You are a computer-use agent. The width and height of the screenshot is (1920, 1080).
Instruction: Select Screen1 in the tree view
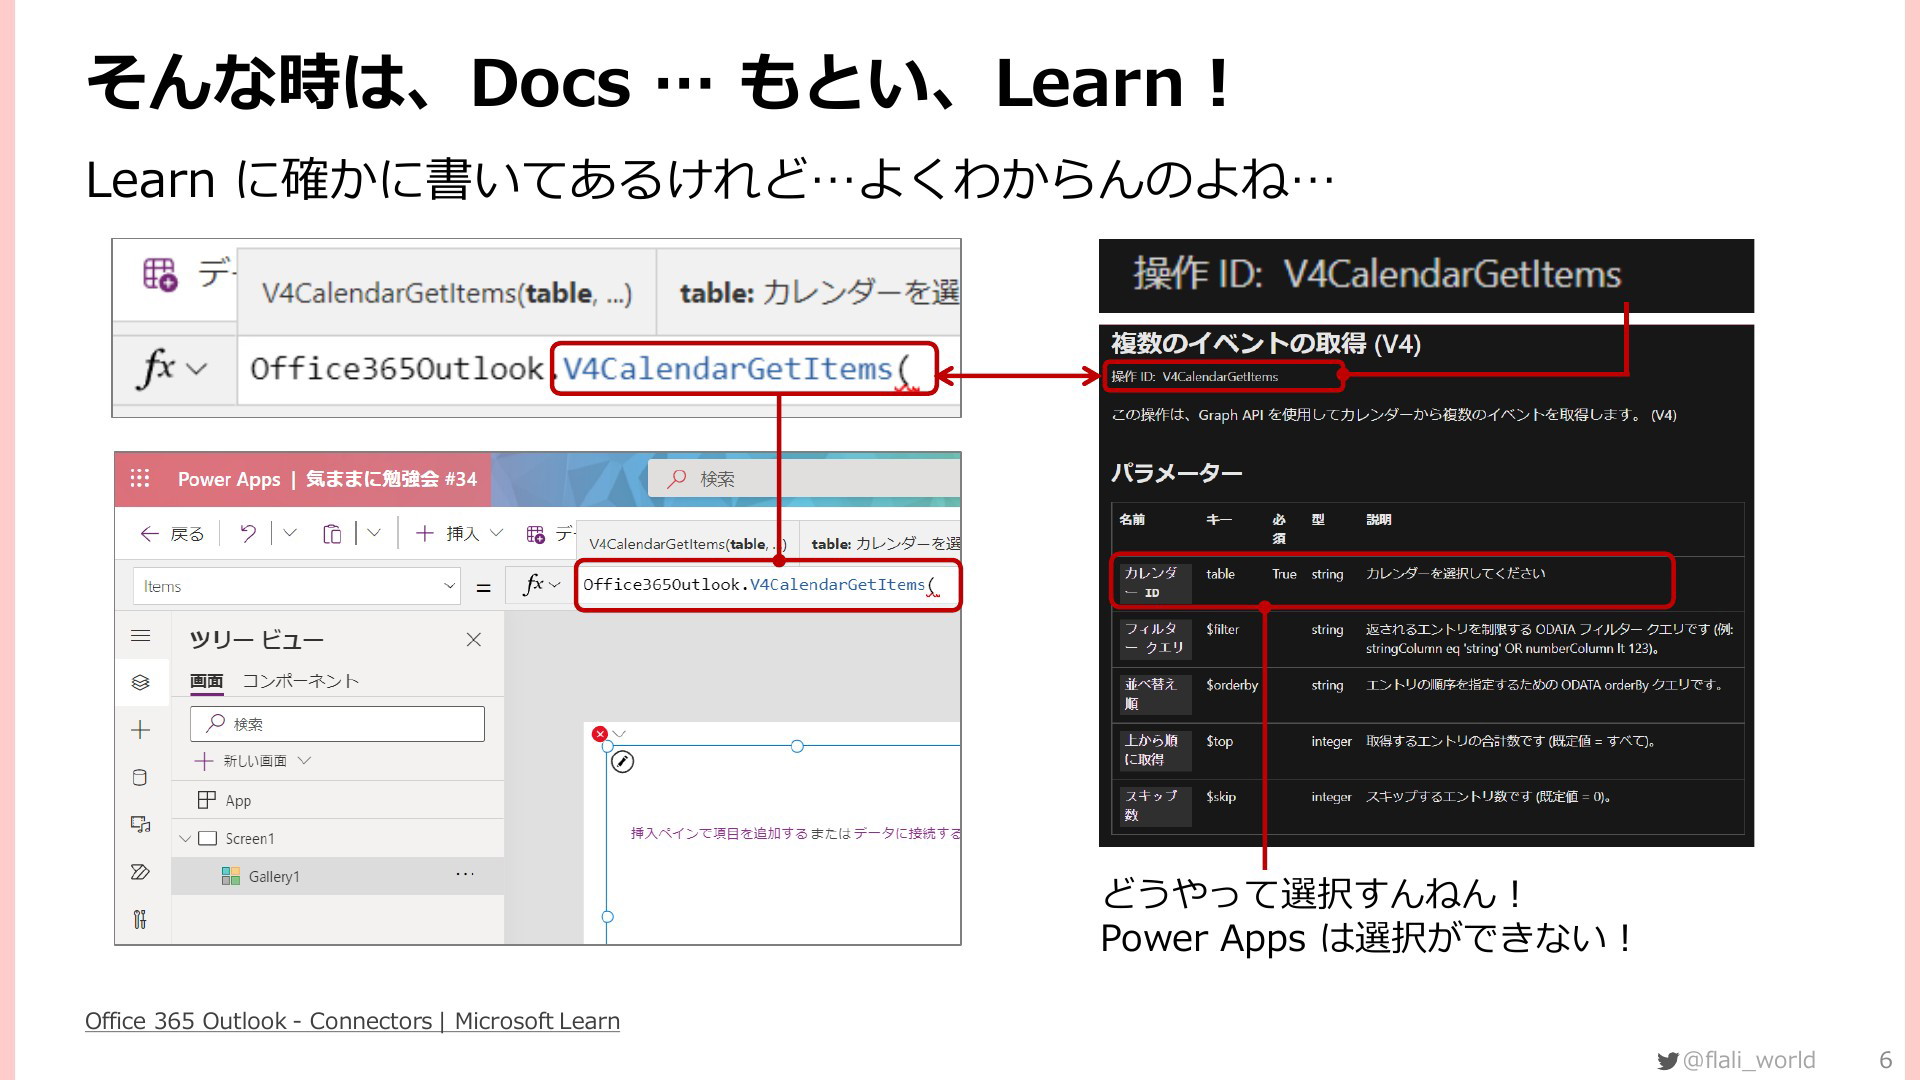(250, 838)
